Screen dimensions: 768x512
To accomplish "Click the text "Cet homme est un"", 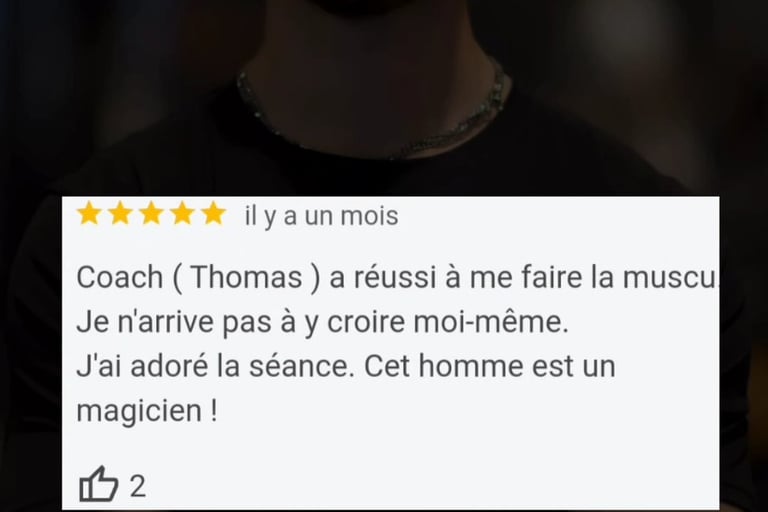I will click(x=489, y=366).
